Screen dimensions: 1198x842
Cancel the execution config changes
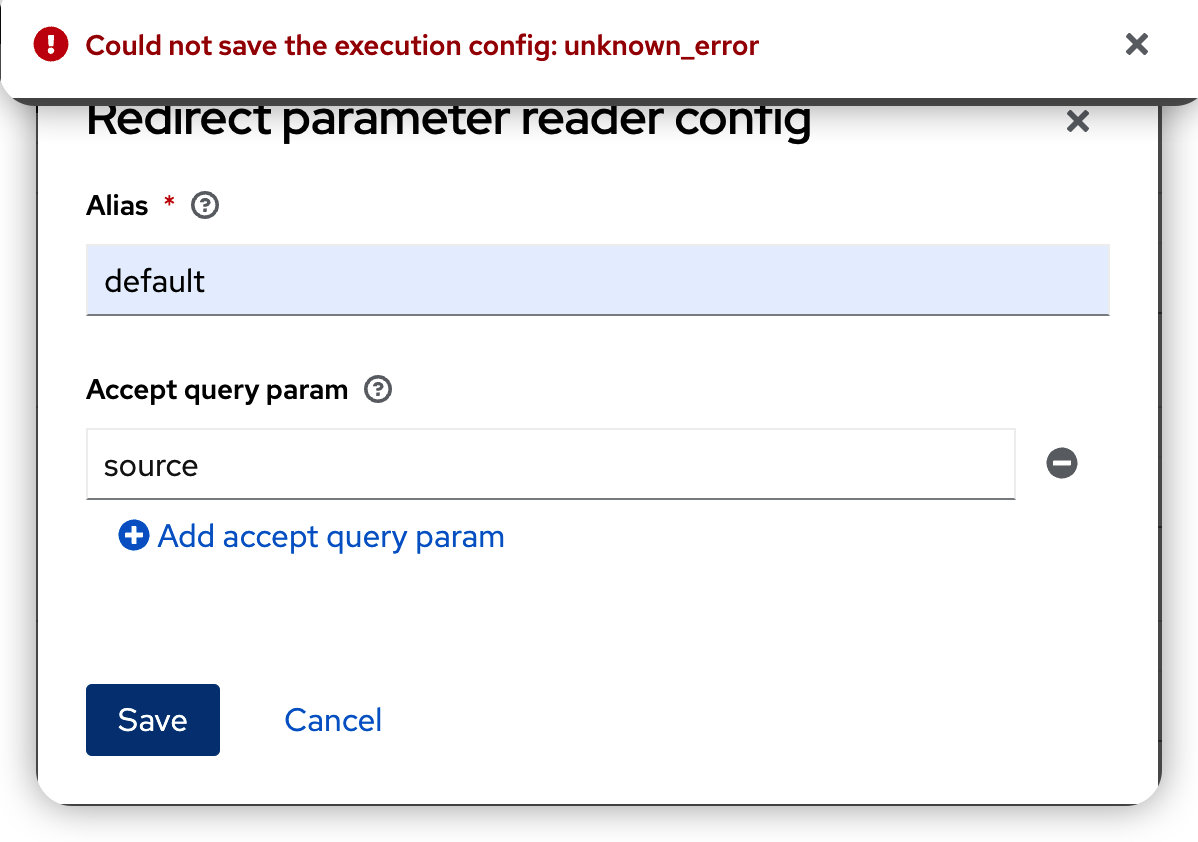(x=333, y=720)
